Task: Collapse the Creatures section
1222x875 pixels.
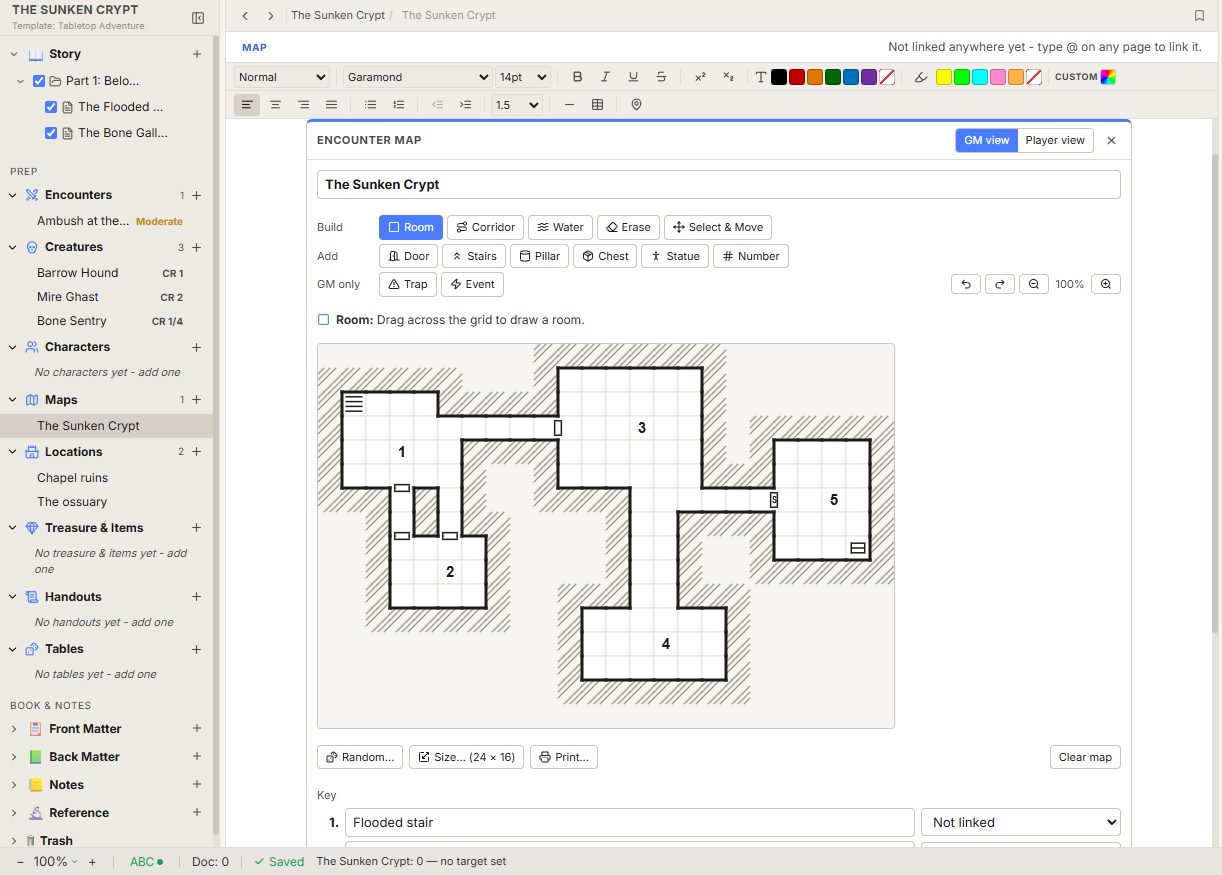Action: click(14, 247)
